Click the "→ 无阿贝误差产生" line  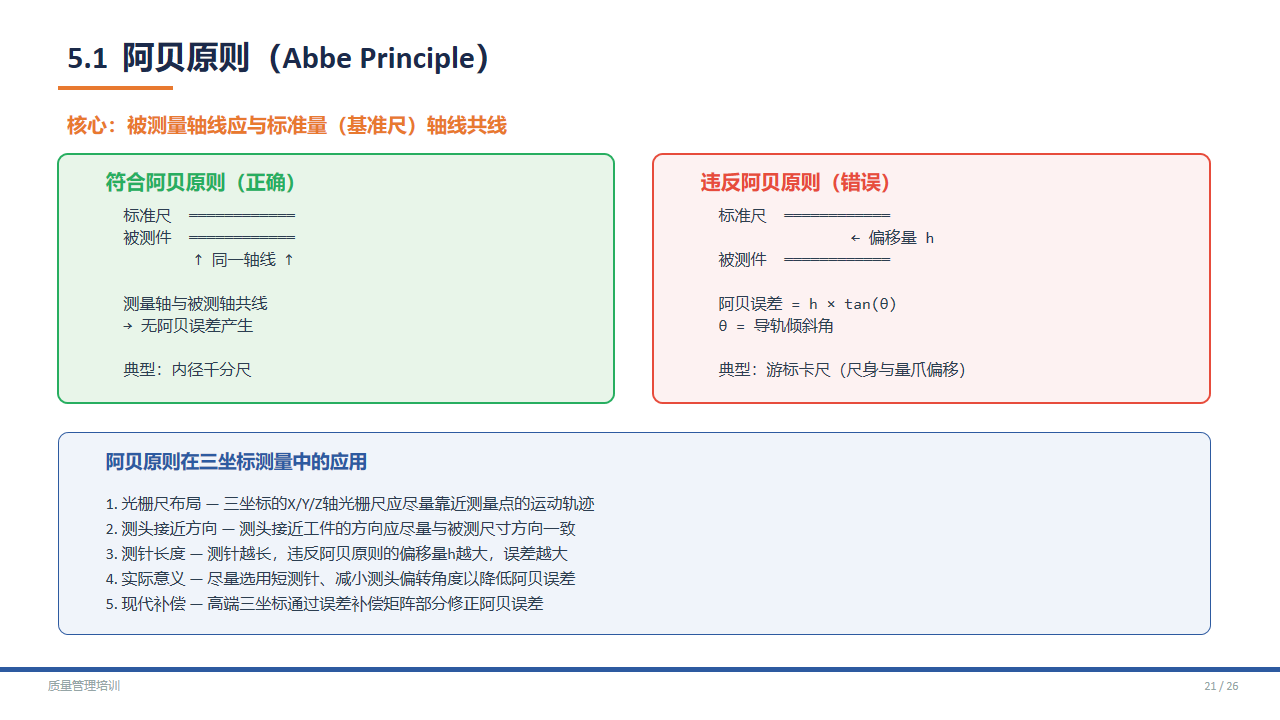(x=188, y=326)
